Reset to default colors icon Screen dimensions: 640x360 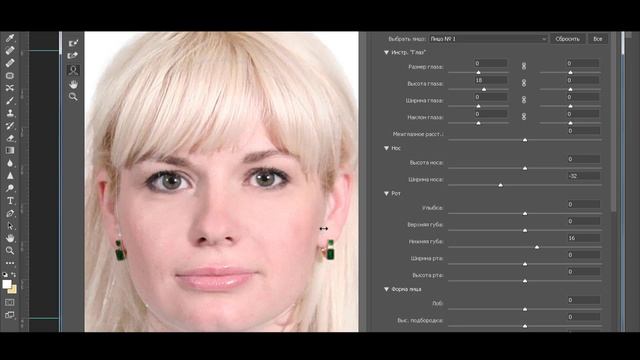[5, 275]
